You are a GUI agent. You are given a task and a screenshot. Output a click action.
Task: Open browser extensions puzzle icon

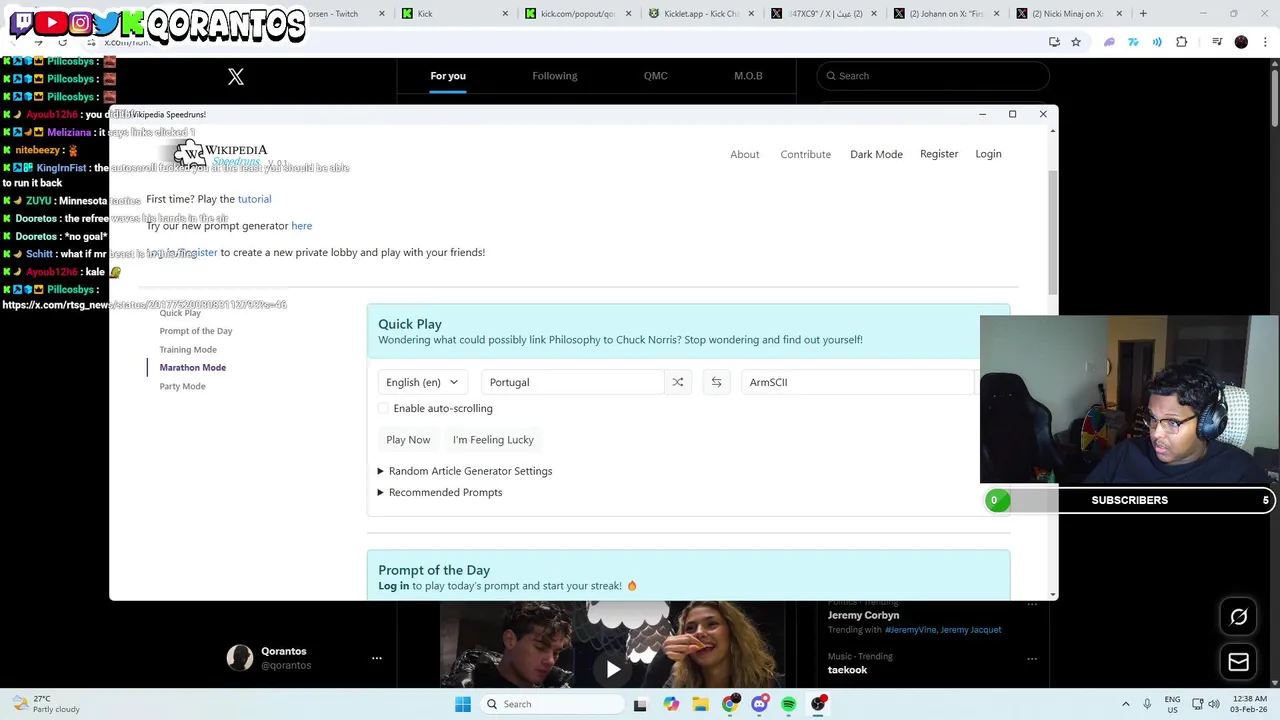click(1182, 42)
